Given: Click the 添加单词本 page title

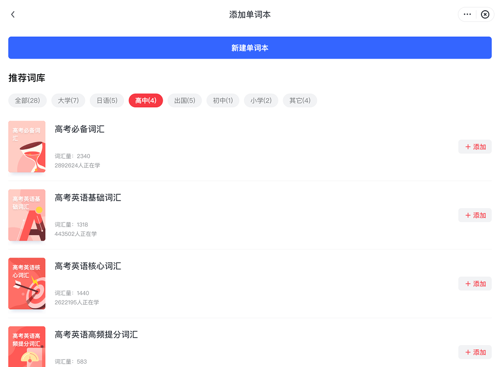Looking at the screenshot, I should coord(250,14).
